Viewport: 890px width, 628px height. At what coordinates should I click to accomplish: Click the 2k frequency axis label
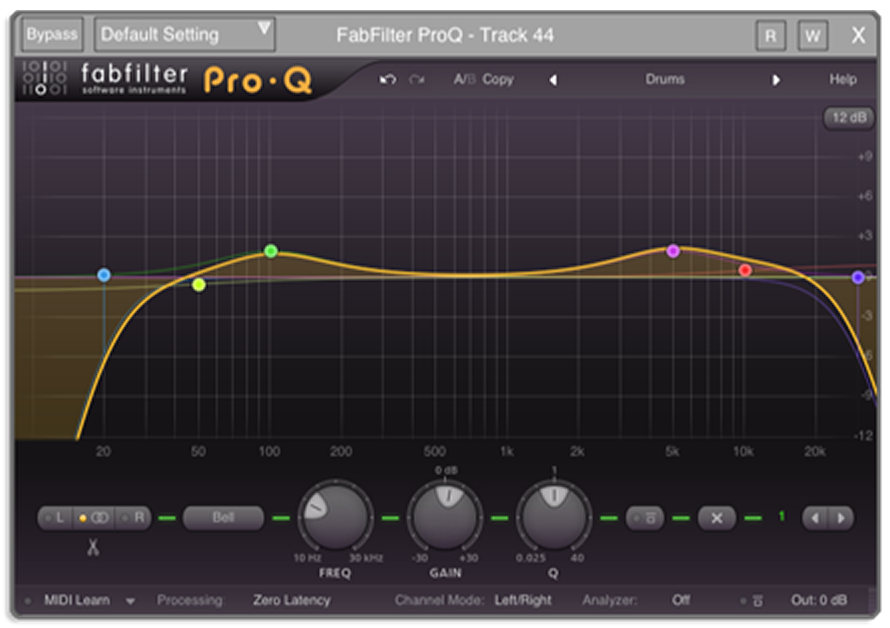[577, 451]
